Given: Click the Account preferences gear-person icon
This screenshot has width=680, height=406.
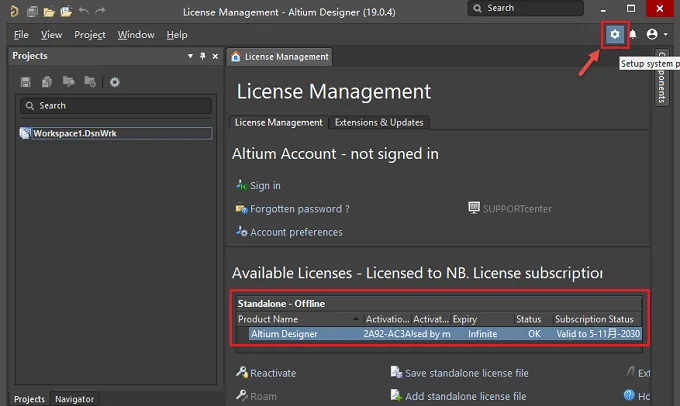Looking at the screenshot, I should pos(241,231).
